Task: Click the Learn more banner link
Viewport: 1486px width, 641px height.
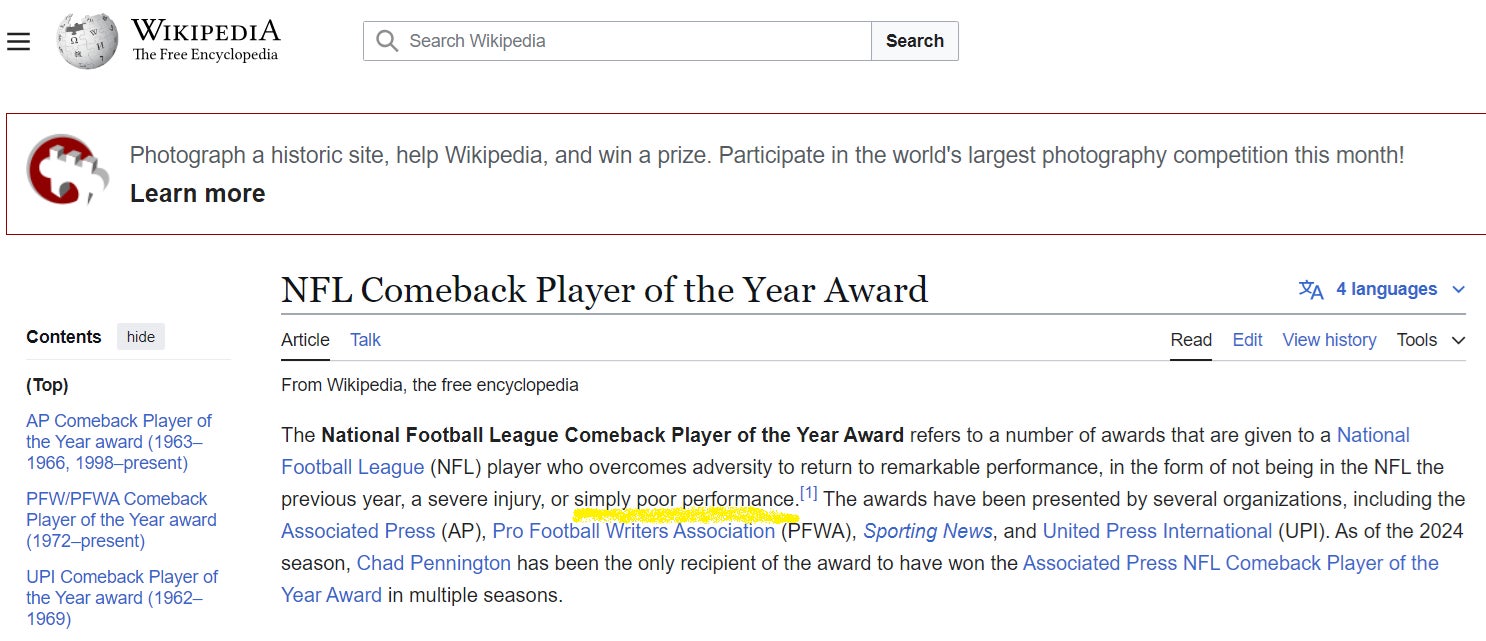Action: tap(196, 193)
